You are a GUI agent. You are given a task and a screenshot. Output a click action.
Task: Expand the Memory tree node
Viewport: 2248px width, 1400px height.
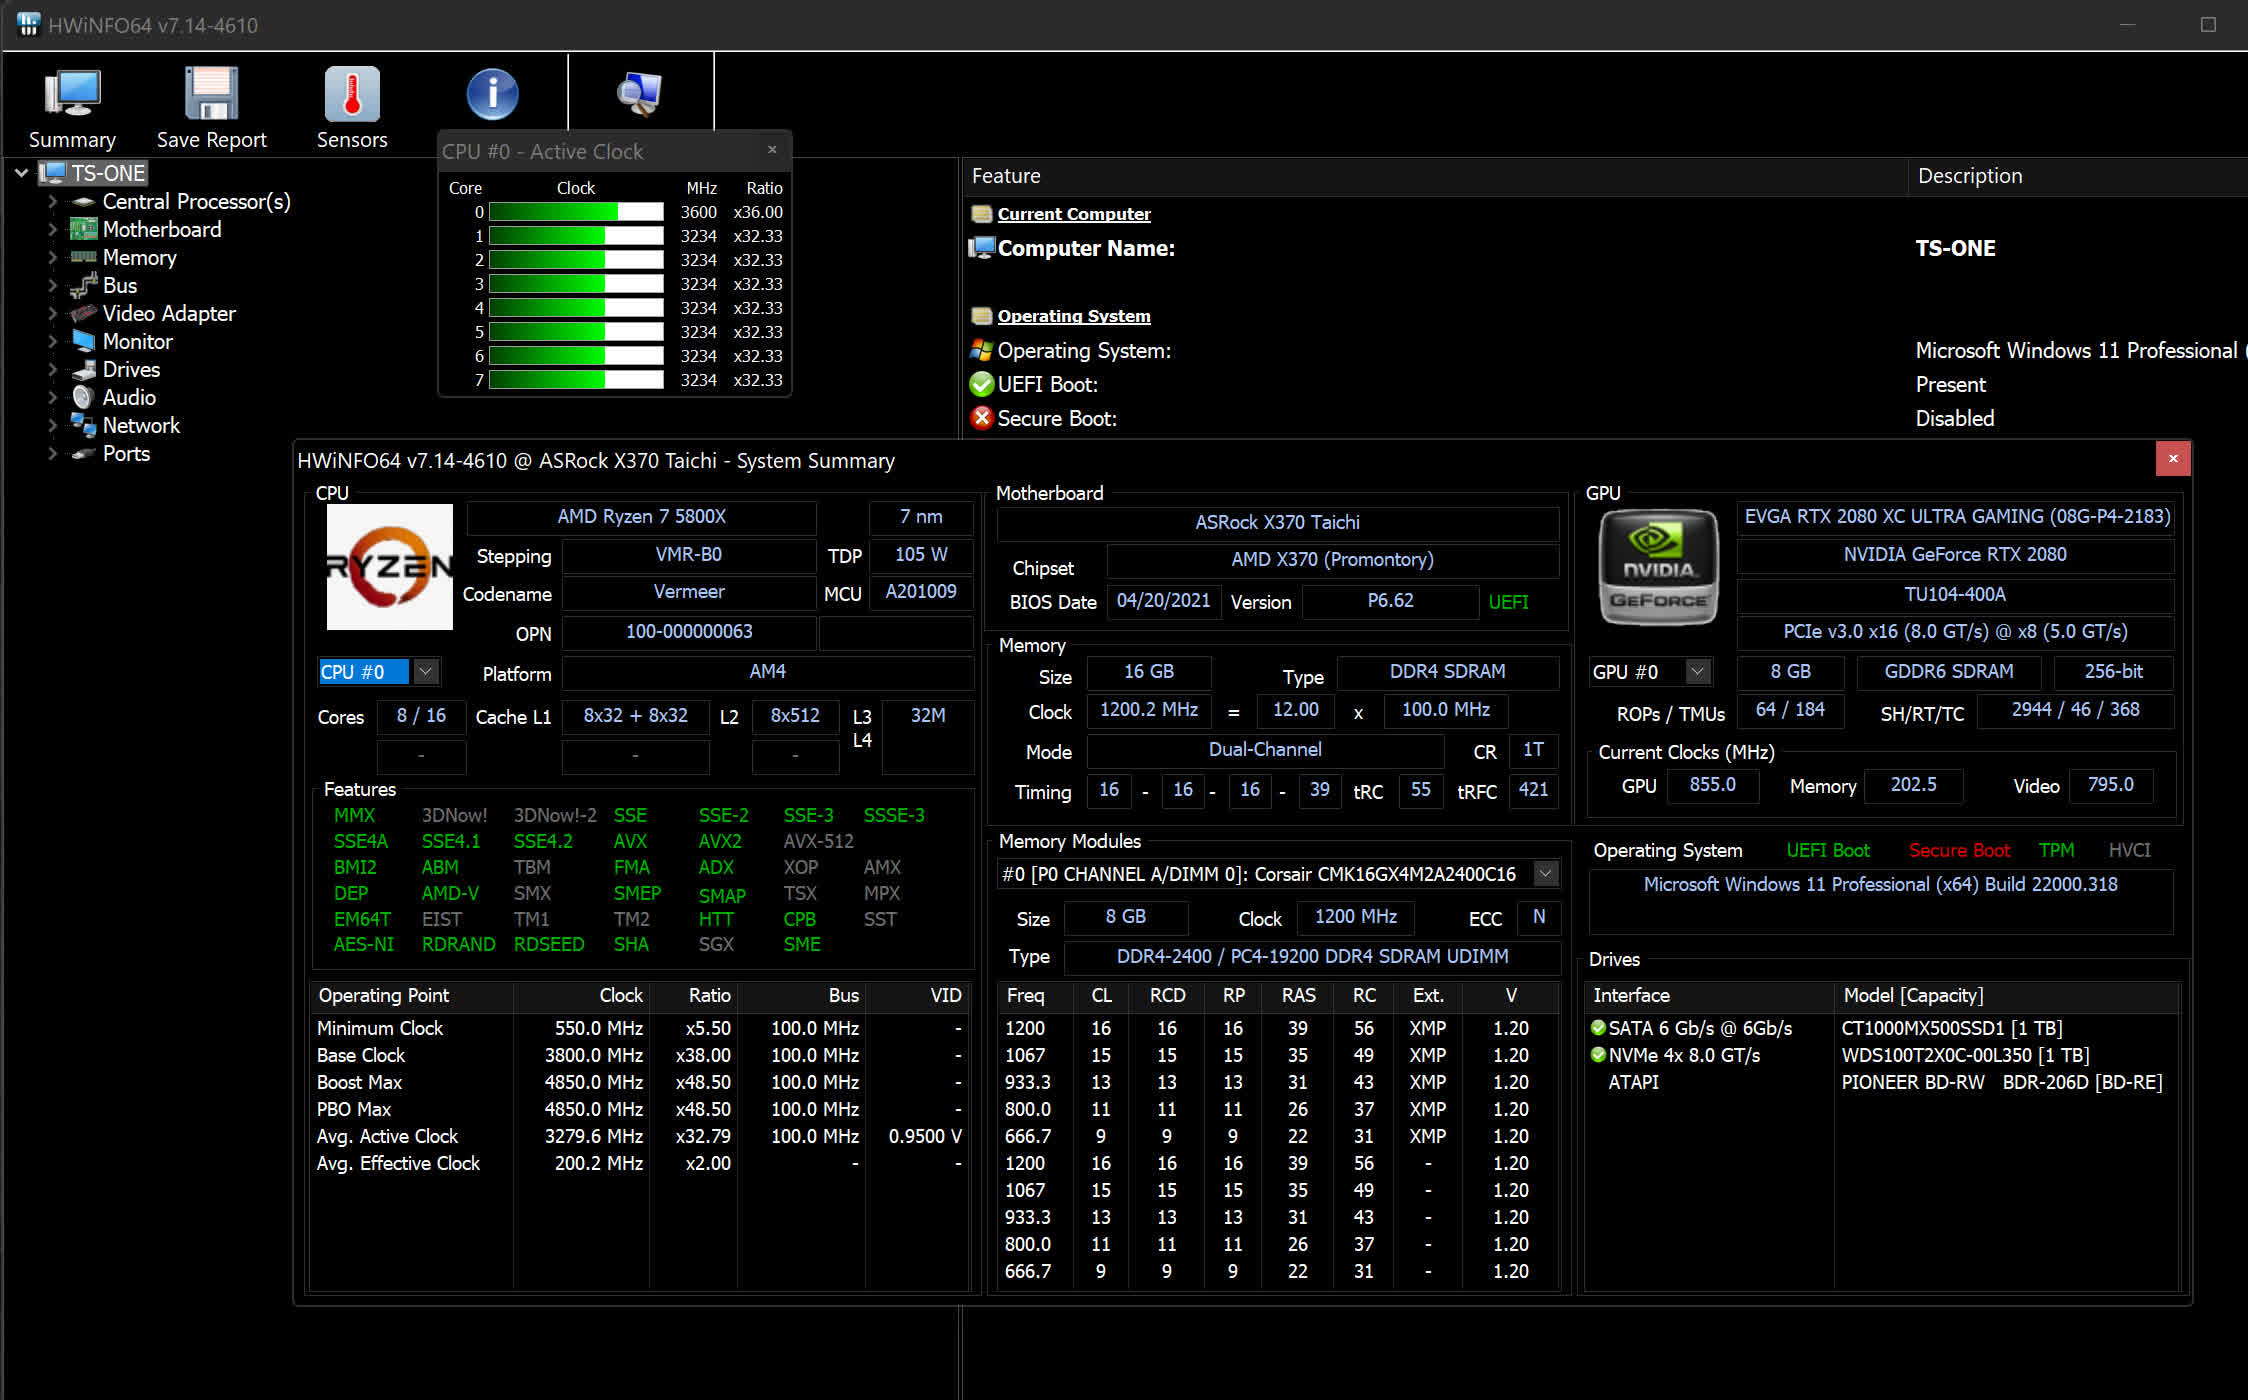pyautogui.click(x=53, y=258)
